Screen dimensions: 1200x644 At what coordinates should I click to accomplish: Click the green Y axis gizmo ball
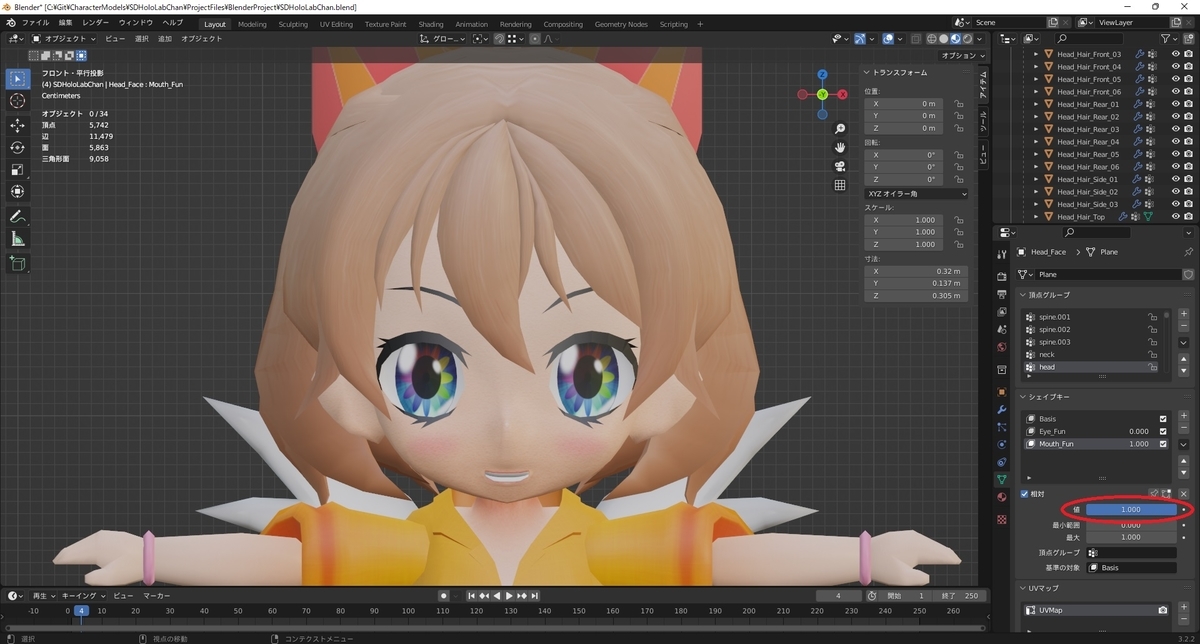822,94
